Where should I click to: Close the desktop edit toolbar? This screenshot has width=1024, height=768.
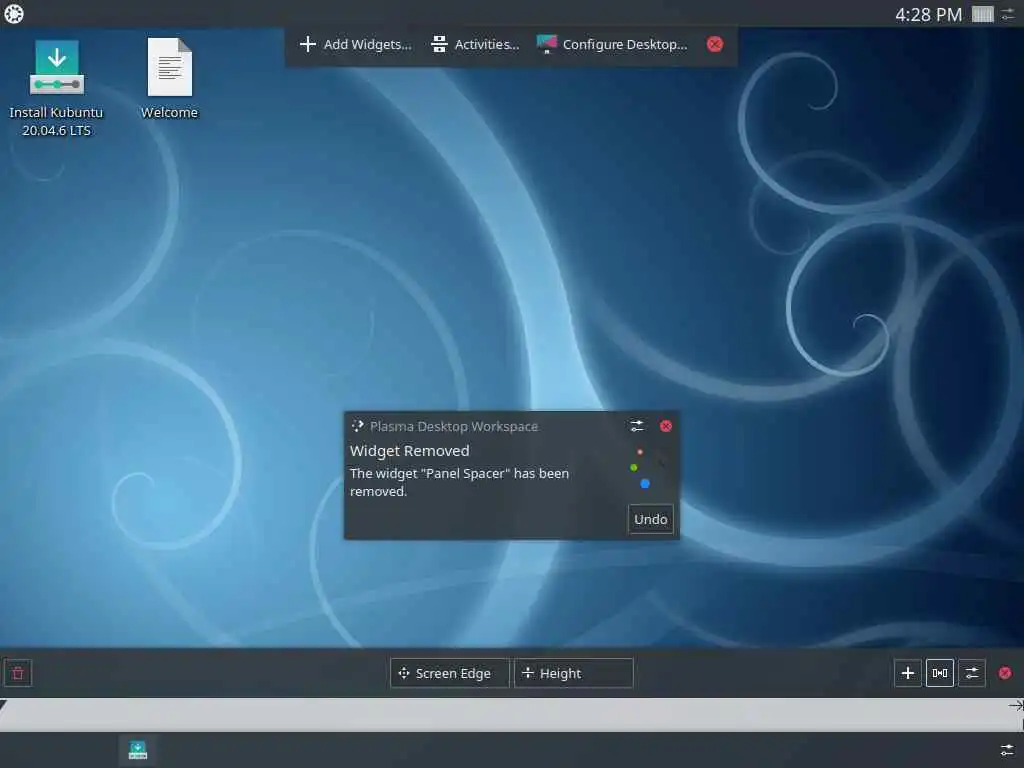[715, 44]
